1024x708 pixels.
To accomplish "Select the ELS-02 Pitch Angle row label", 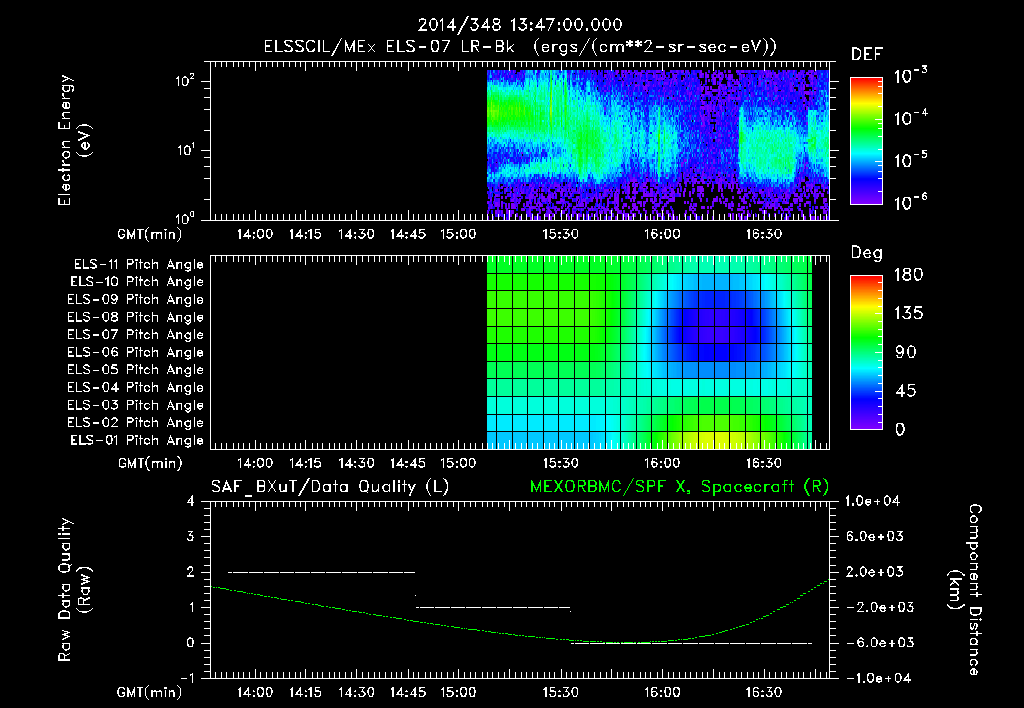I will 136,423.
